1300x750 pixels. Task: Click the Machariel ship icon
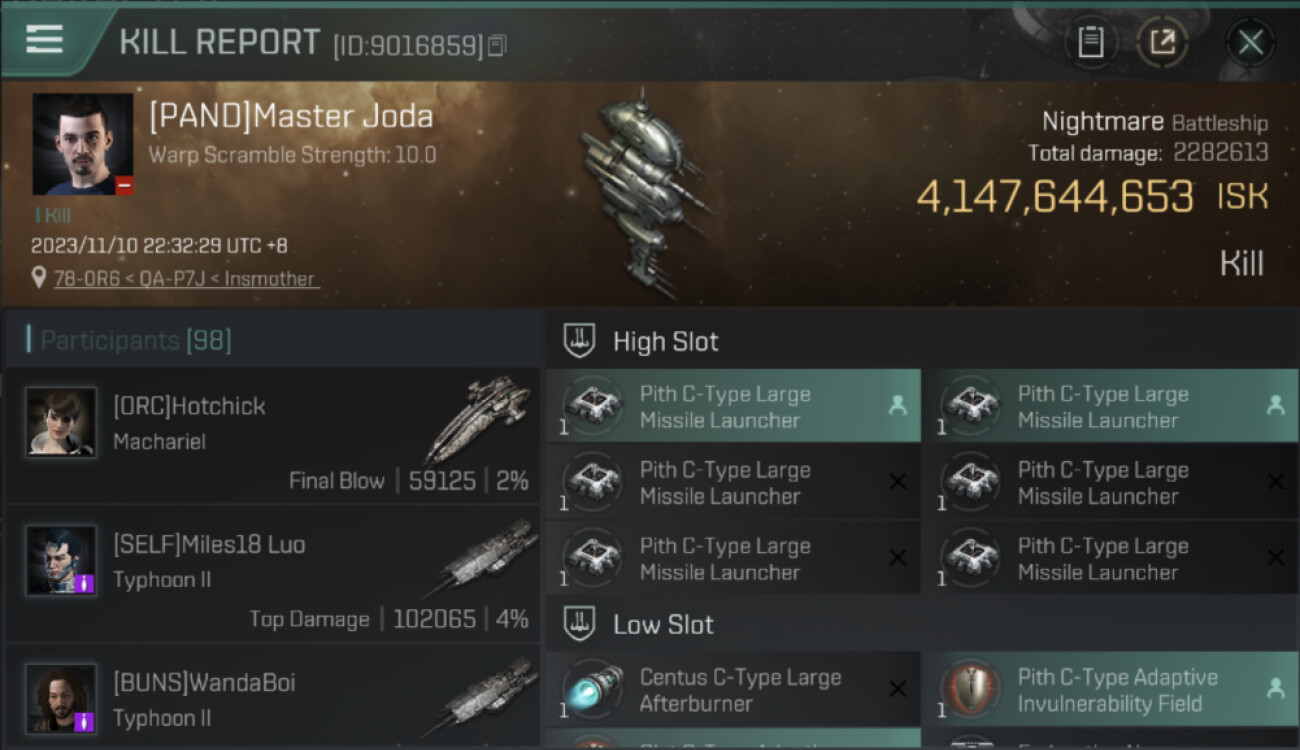(478, 418)
